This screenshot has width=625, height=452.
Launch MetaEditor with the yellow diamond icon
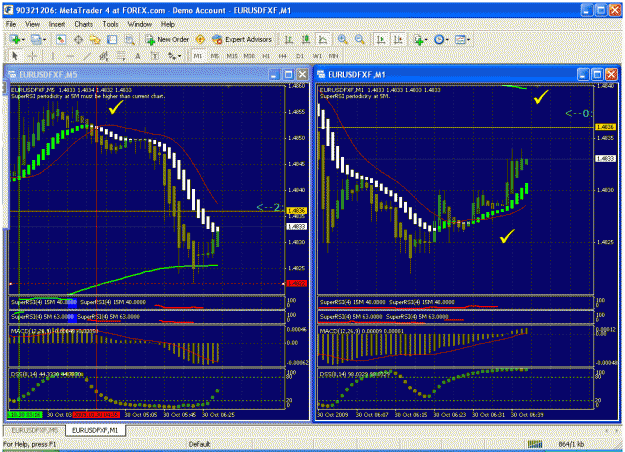tap(200, 39)
